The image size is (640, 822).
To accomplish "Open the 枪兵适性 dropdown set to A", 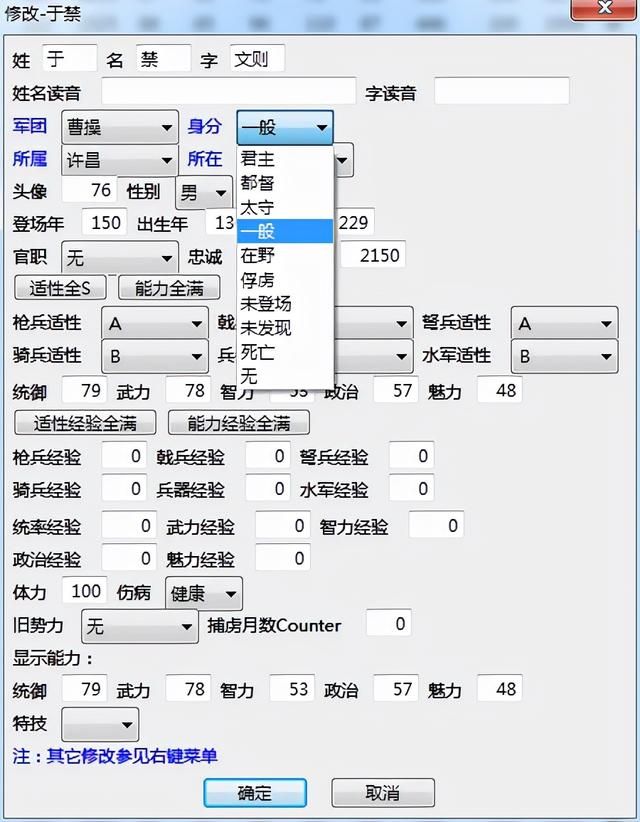I will click(155, 323).
